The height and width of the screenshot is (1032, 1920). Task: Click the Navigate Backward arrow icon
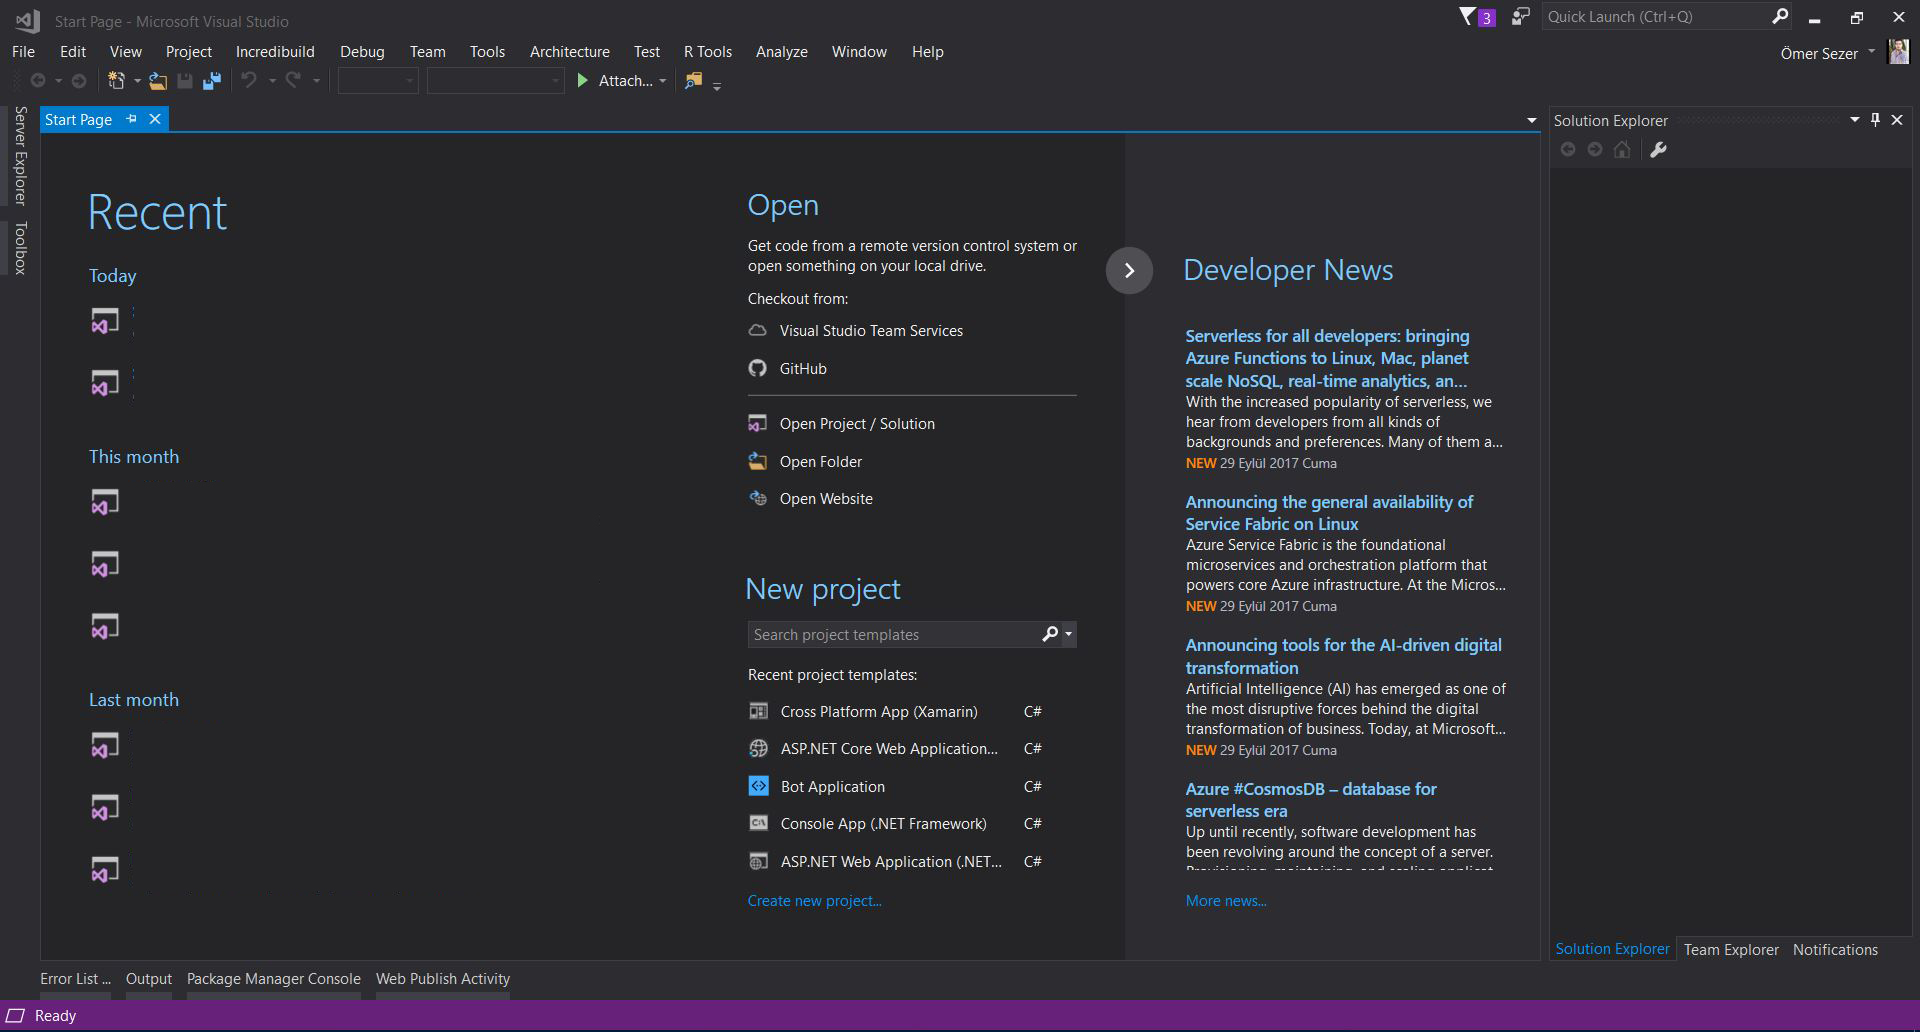(38, 81)
